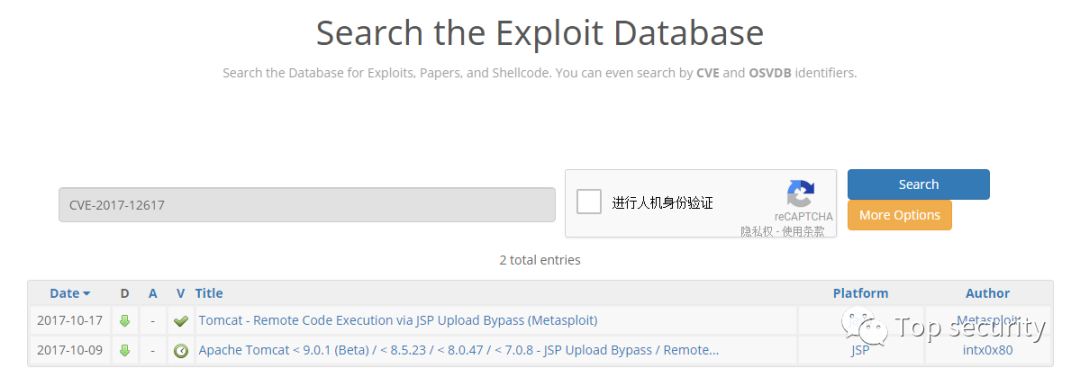The width and height of the screenshot is (1080, 377).
Task: Download the 2017-10-09 Apache Tomcat exploit
Action: (125, 350)
